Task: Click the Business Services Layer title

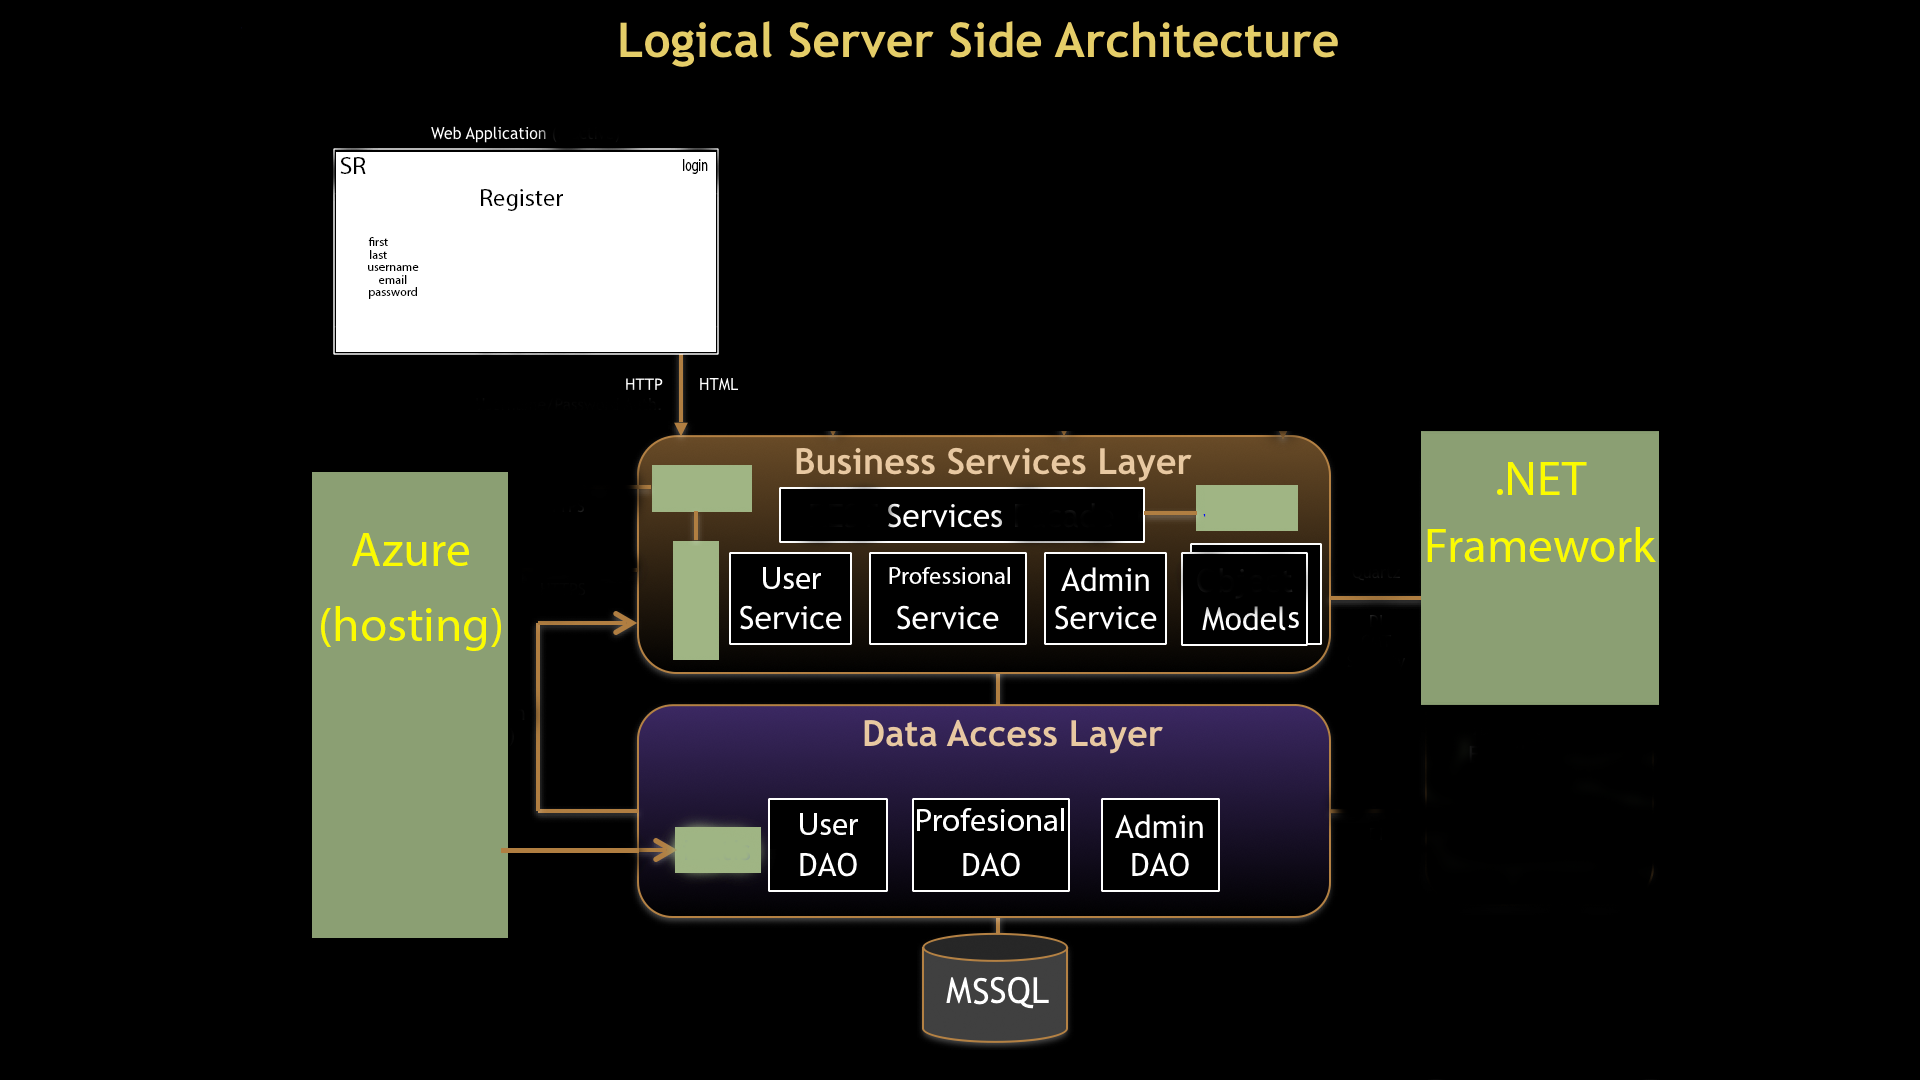Action: coord(991,462)
